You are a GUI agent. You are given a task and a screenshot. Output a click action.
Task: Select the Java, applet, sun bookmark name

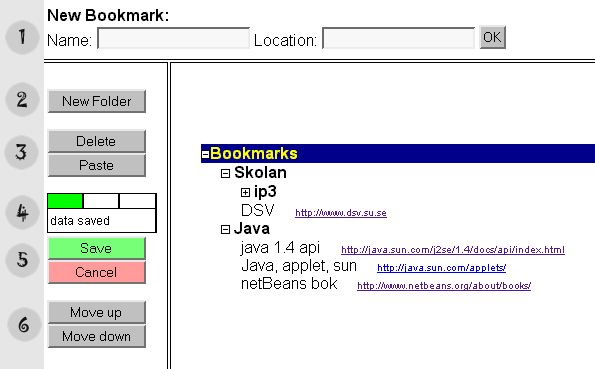[x=299, y=266]
